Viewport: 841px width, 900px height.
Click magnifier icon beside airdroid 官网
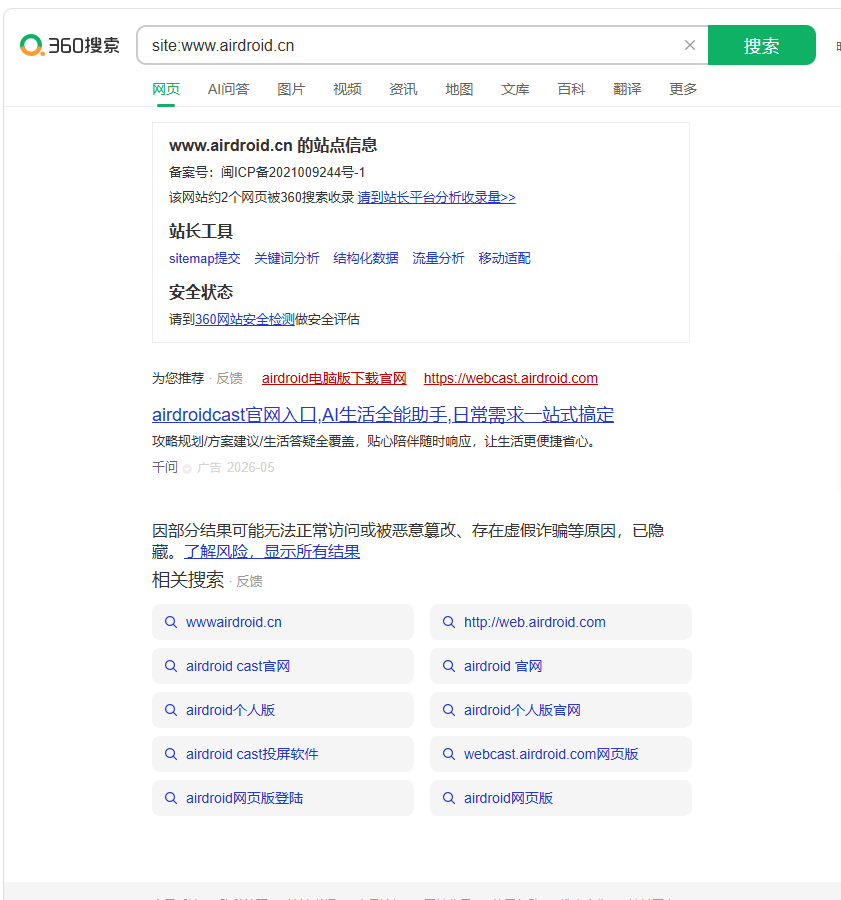click(449, 666)
